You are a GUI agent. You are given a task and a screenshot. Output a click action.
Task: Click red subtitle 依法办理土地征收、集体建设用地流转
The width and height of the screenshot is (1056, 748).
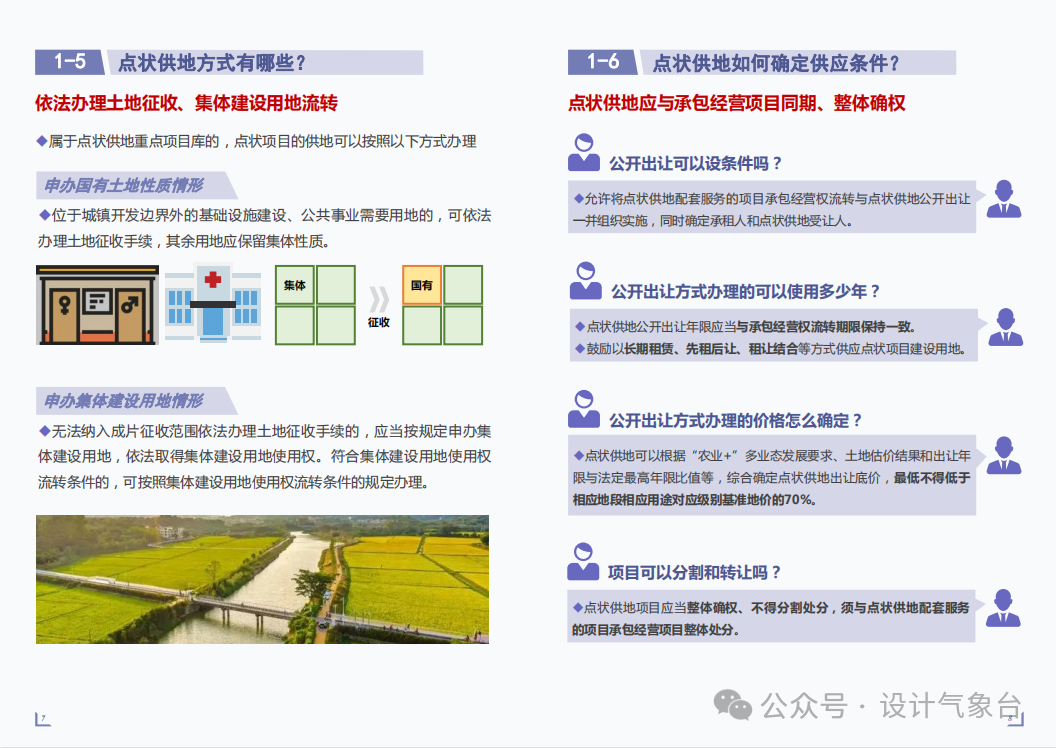[x=187, y=103]
